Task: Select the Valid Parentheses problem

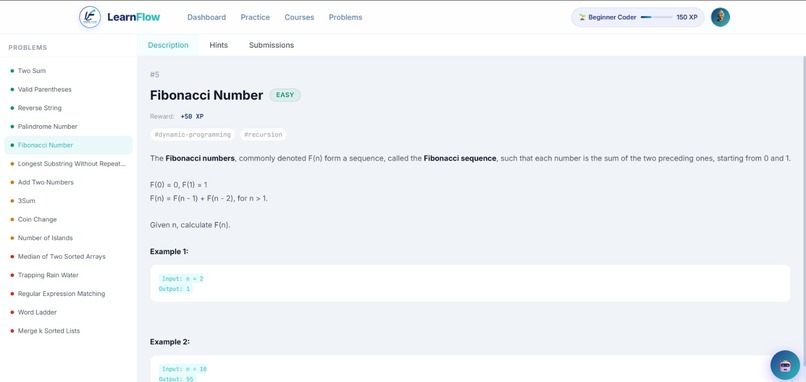Action: click(68, 89)
